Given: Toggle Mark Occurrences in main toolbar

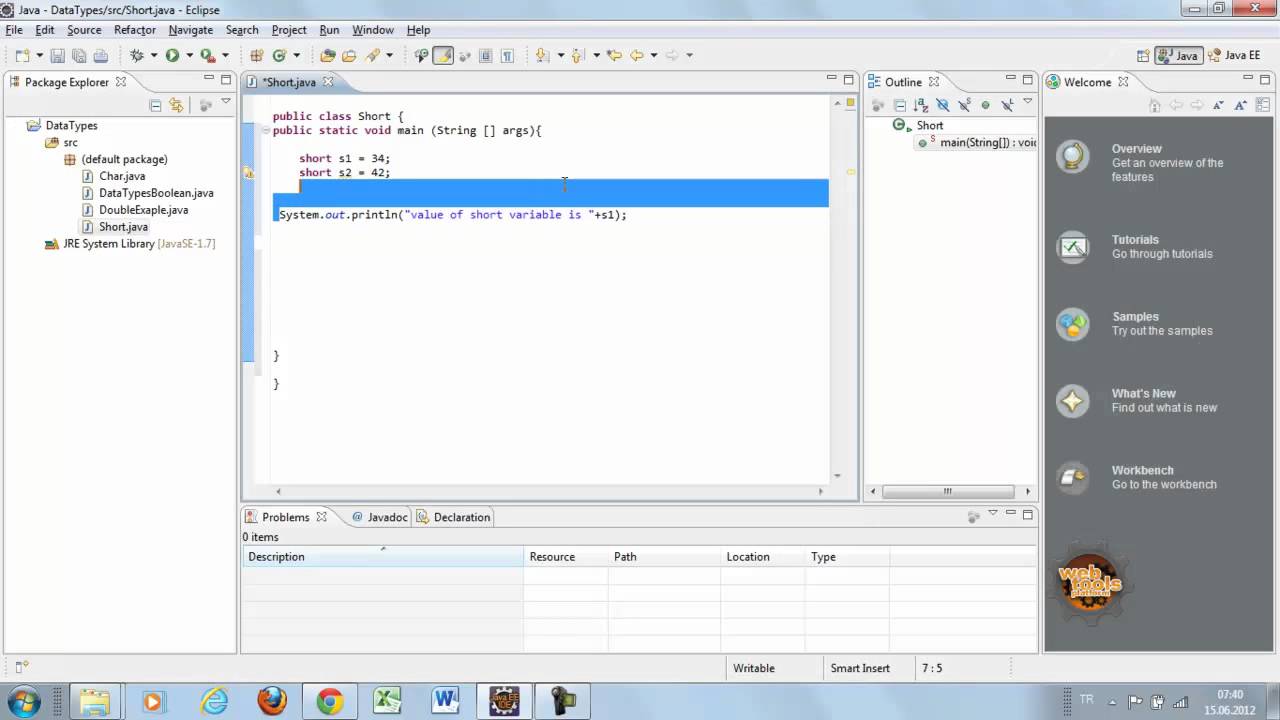Looking at the screenshot, I should pyautogui.click(x=443, y=56).
